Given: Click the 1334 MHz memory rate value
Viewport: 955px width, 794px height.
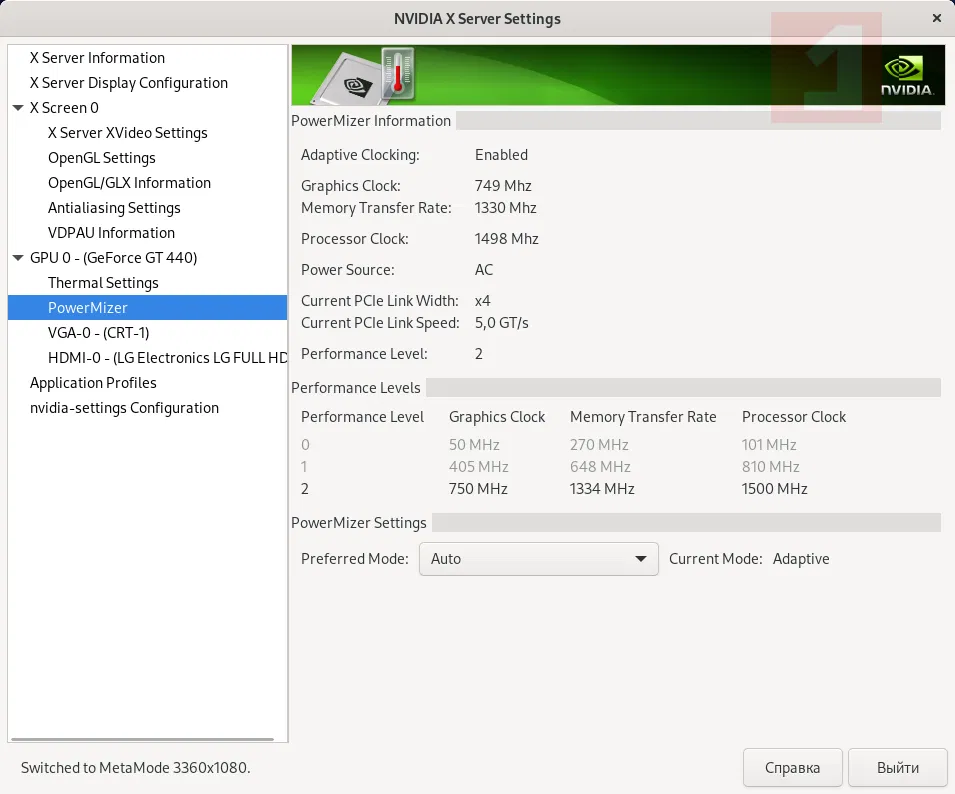Looking at the screenshot, I should [602, 489].
